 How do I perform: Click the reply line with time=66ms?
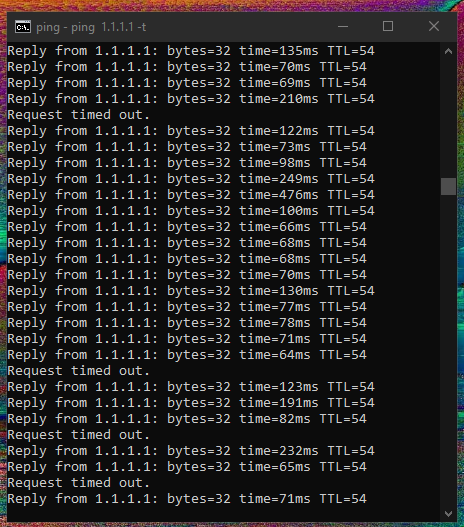[187, 227]
